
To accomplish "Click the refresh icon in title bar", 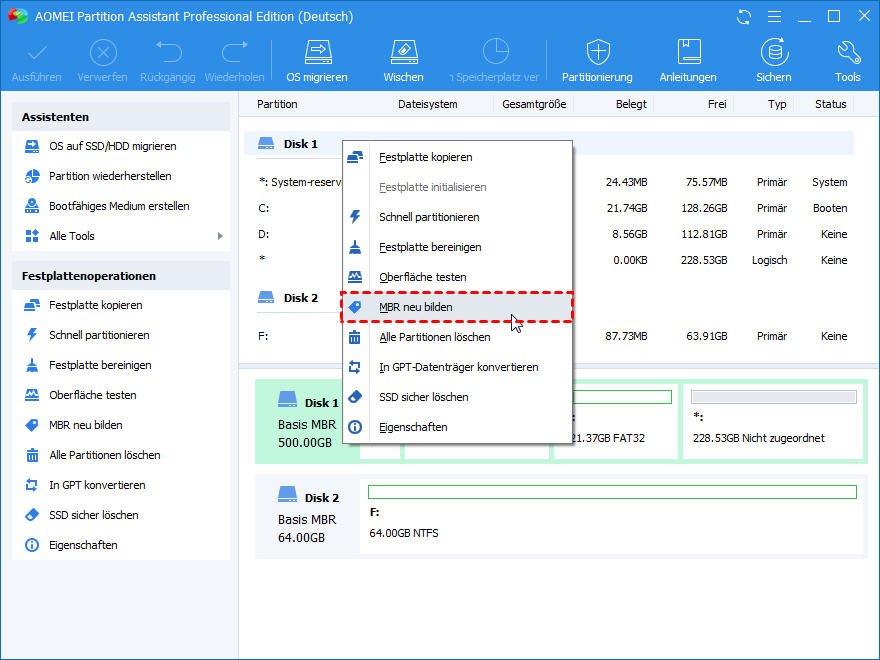I will coord(744,17).
